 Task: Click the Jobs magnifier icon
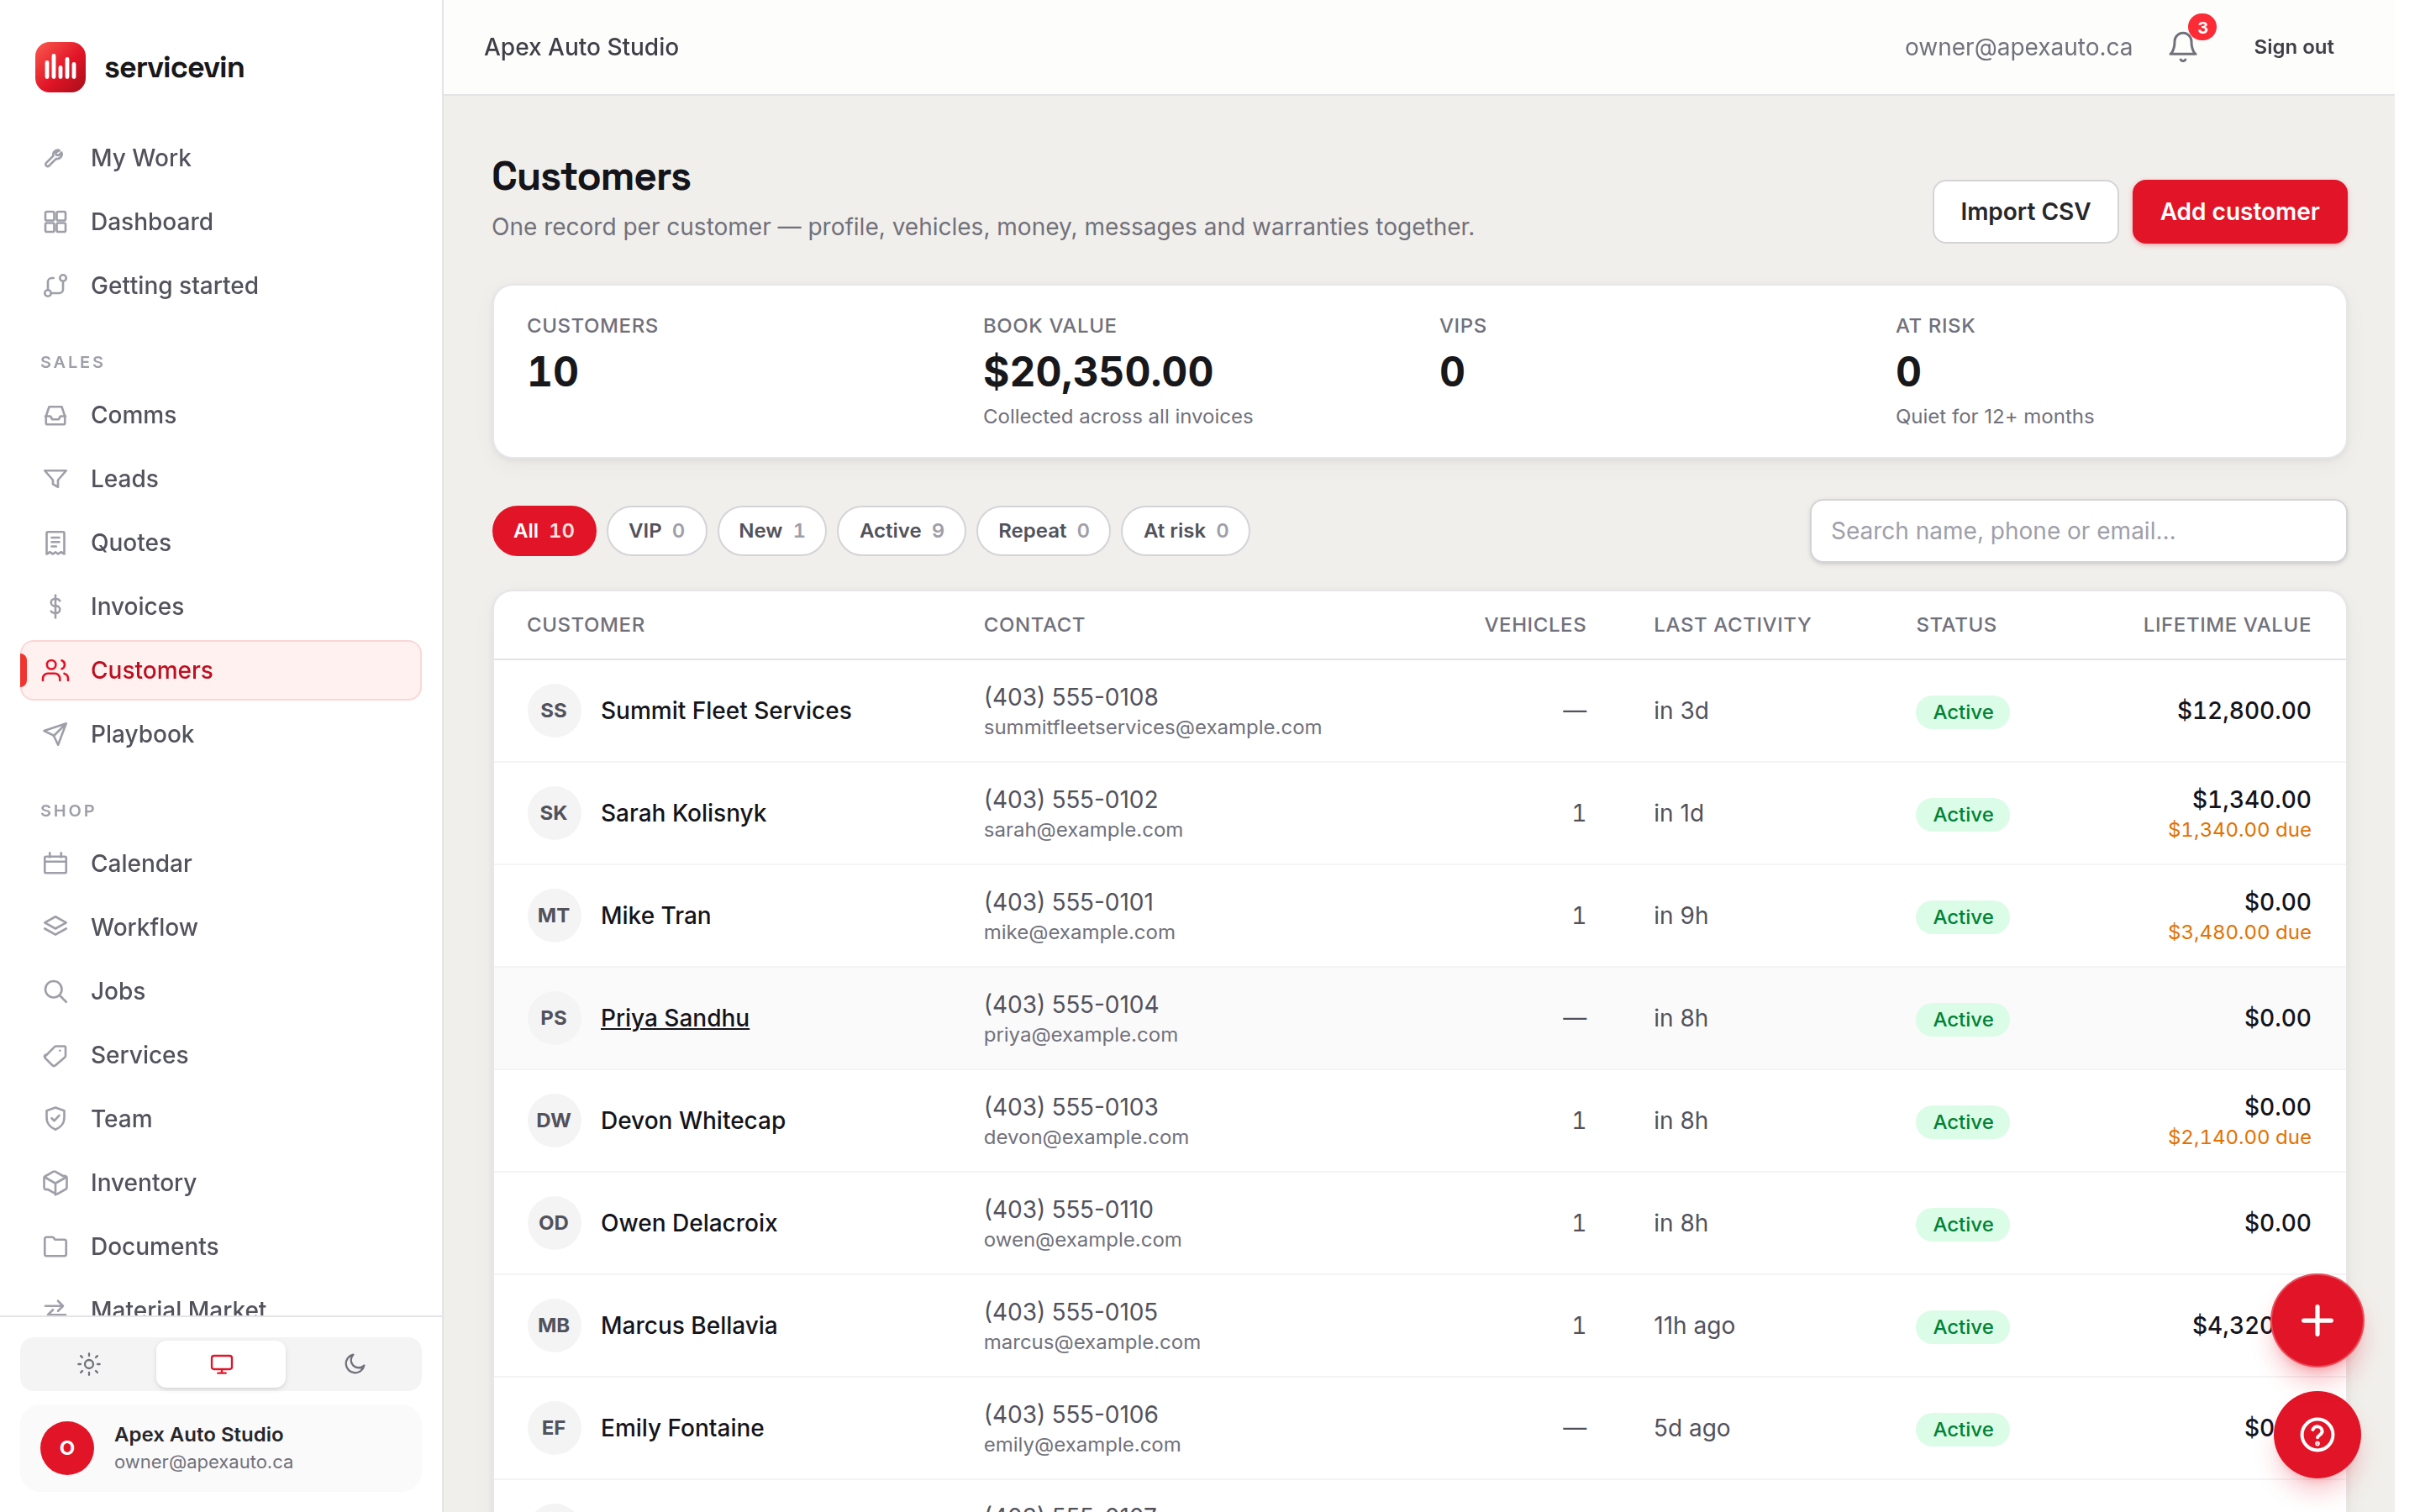click(x=55, y=991)
